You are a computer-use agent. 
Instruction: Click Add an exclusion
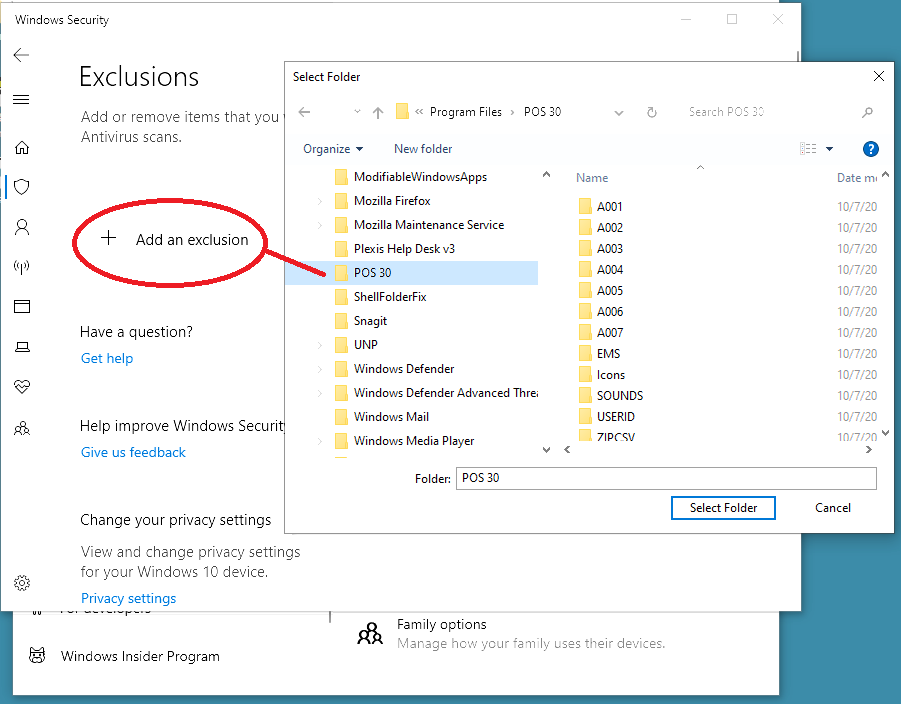tap(191, 240)
